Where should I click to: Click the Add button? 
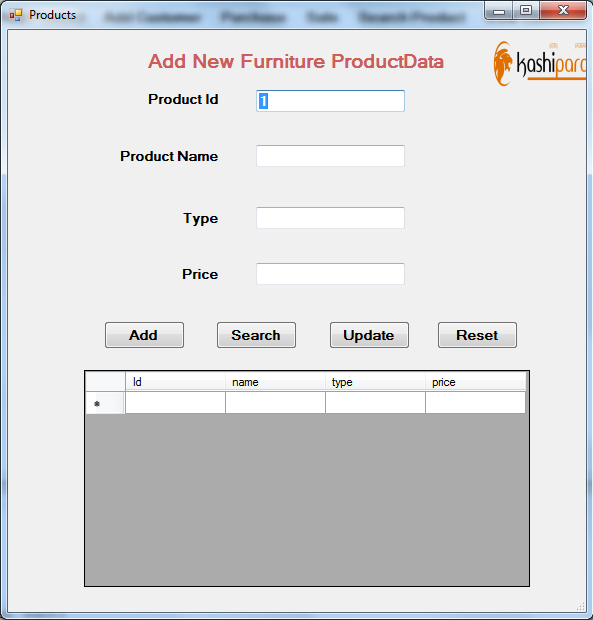pyautogui.click(x=144, y=335)
